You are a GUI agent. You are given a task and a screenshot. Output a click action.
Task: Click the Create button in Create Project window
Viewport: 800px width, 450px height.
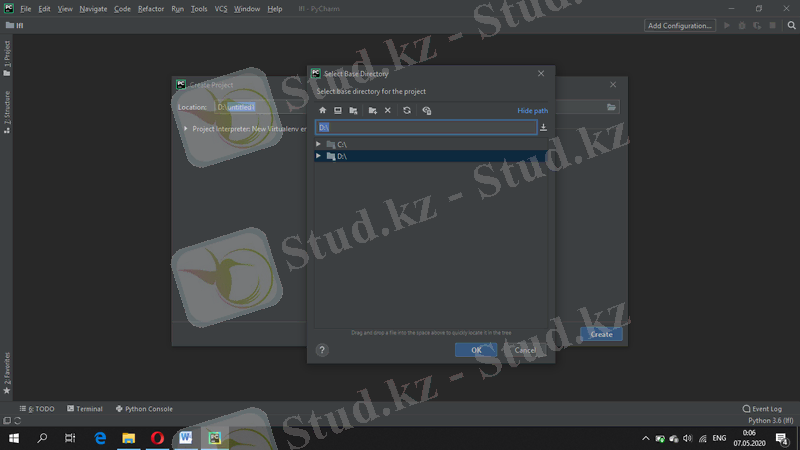click(x=601, y=334)
